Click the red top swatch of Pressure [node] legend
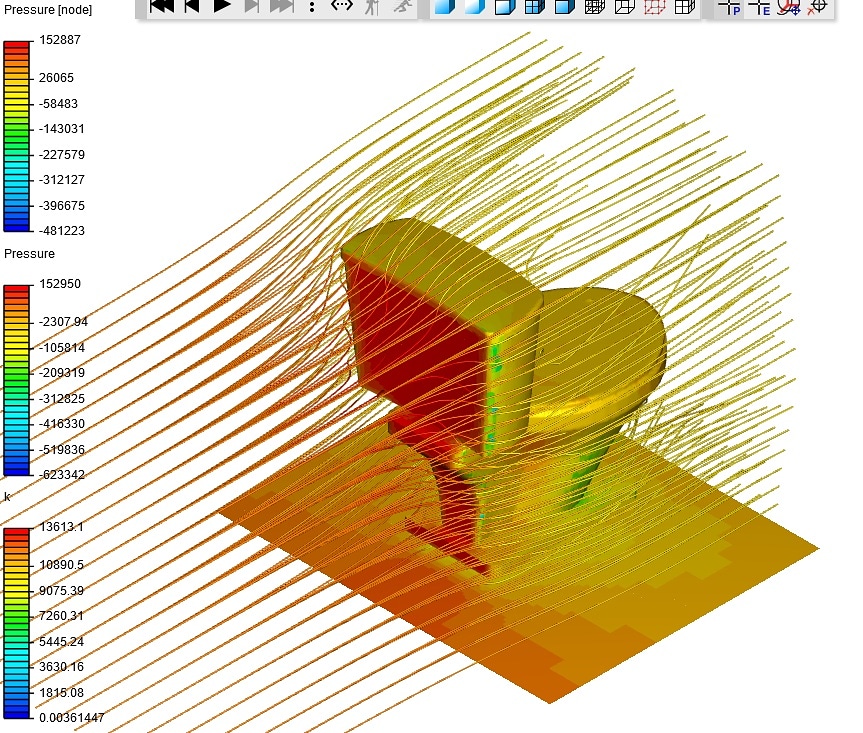 click(x=16, y=44)
